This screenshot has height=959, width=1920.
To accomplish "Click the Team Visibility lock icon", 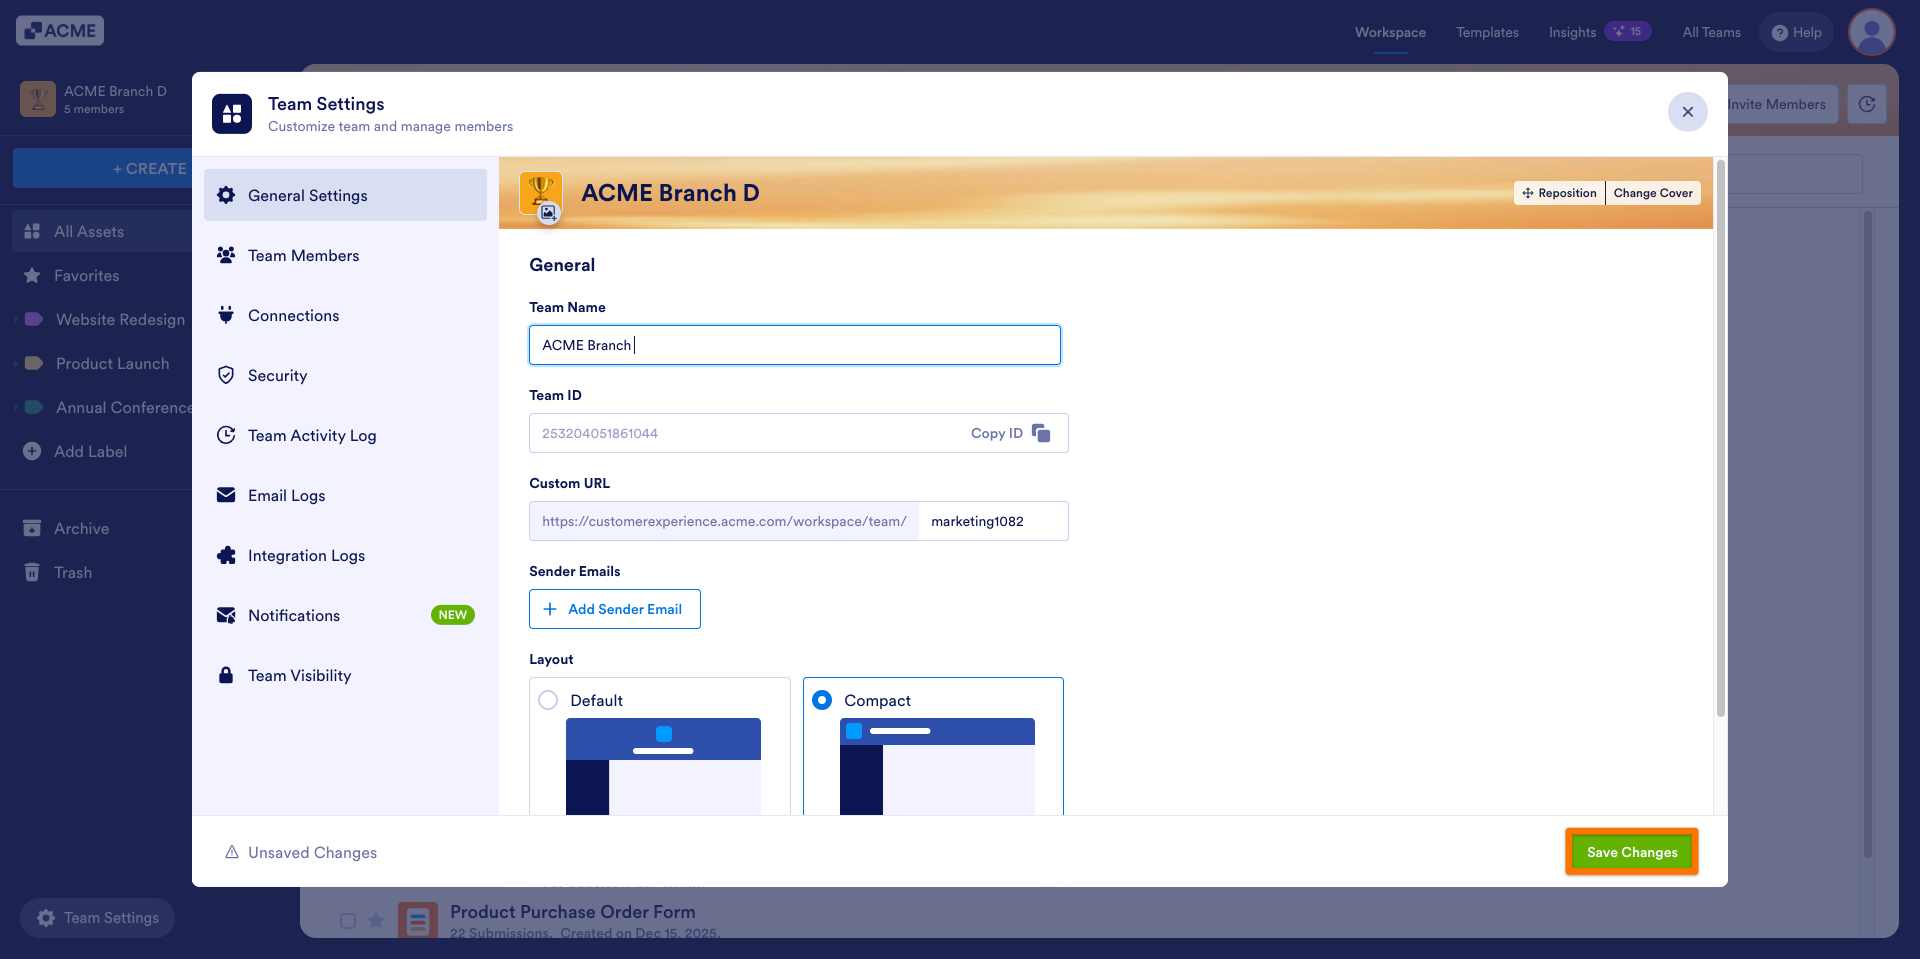I will click(x=226, y=675).
